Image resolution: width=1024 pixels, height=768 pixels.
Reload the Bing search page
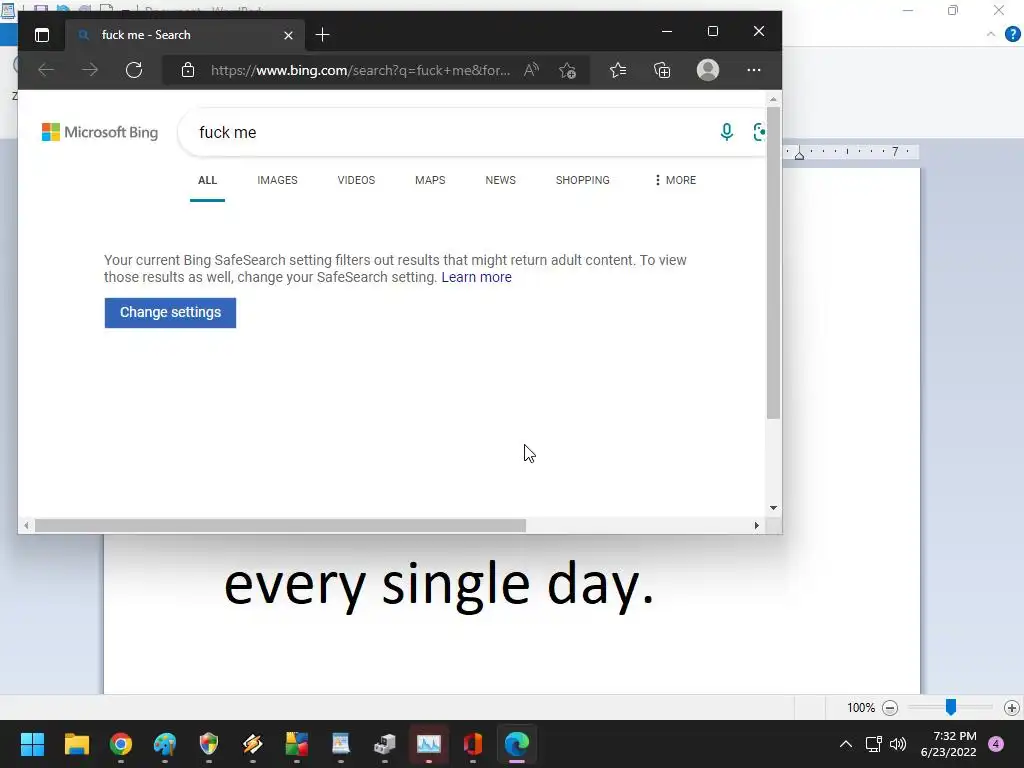134,70
